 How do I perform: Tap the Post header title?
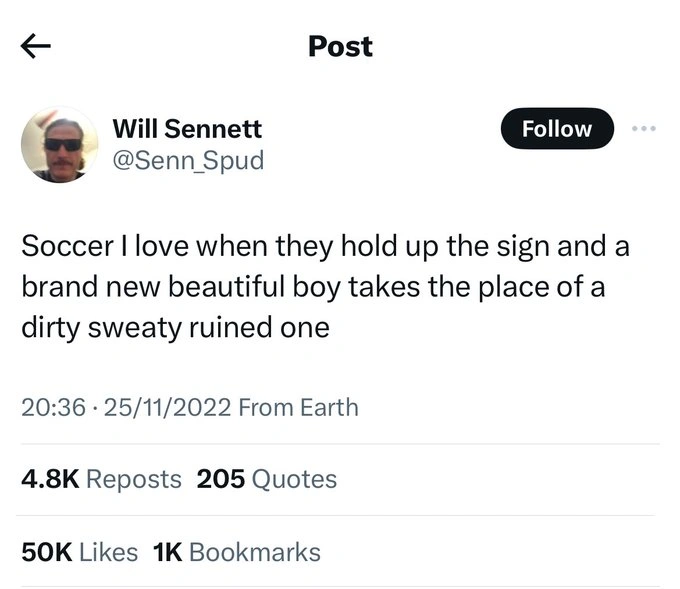(x=340, y=47)
